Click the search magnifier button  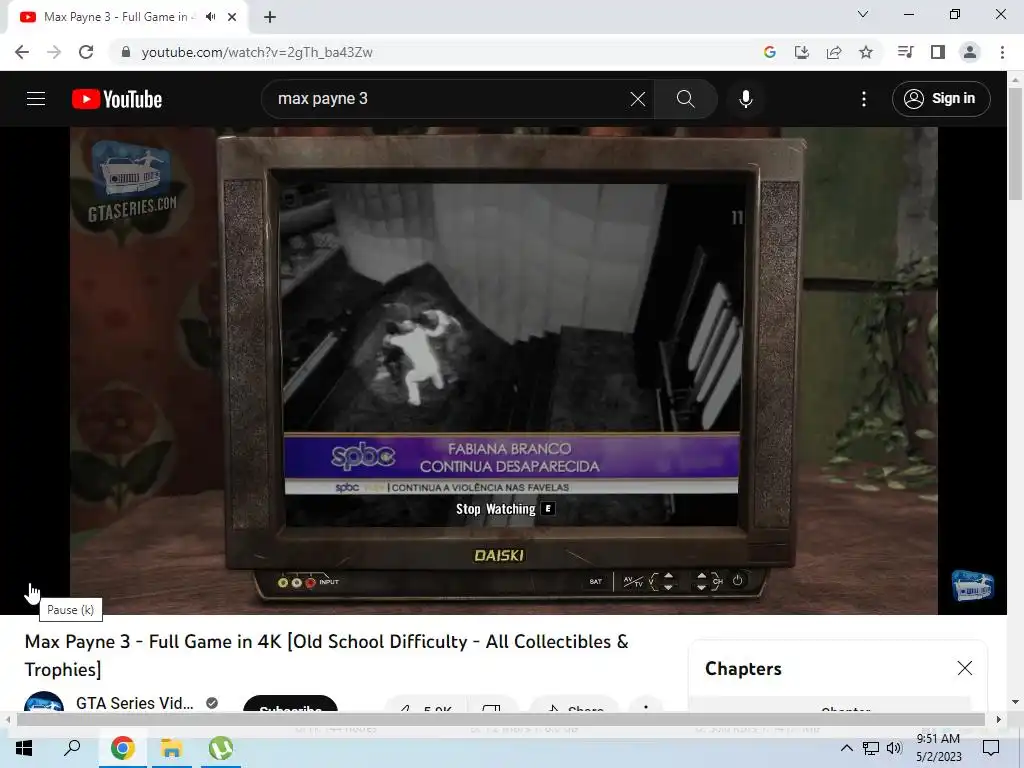pyautogui.click(x=686, y=99)
